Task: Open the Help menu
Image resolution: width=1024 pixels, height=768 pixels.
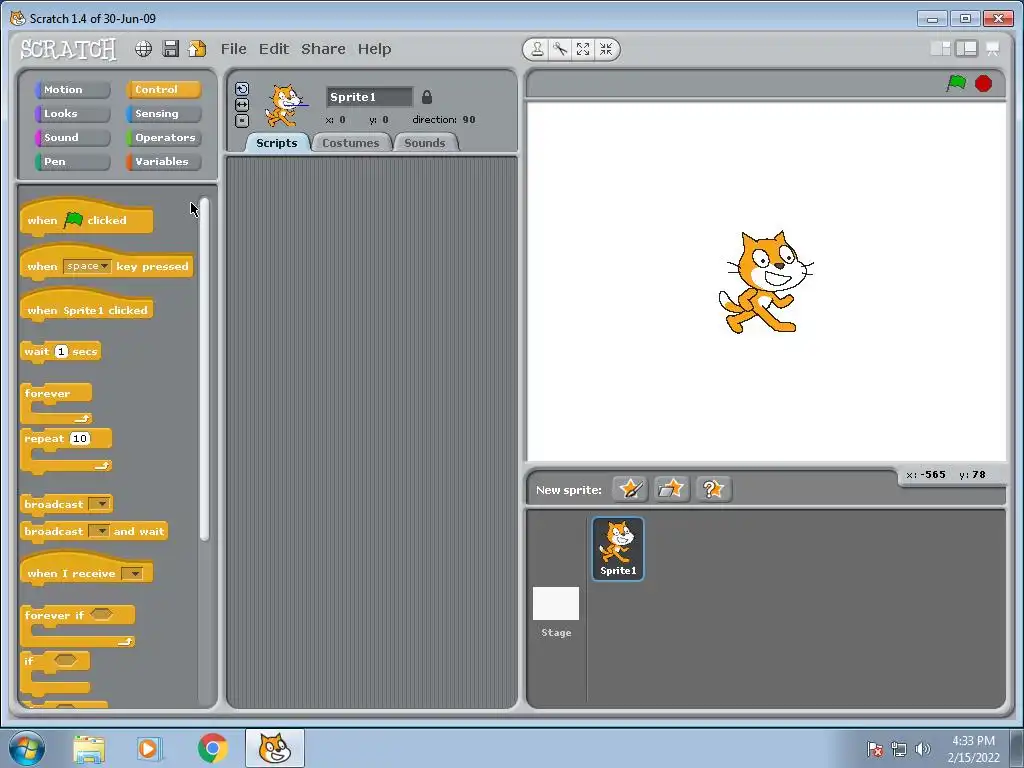Action: pyautogui.click(x=374, y=49)
